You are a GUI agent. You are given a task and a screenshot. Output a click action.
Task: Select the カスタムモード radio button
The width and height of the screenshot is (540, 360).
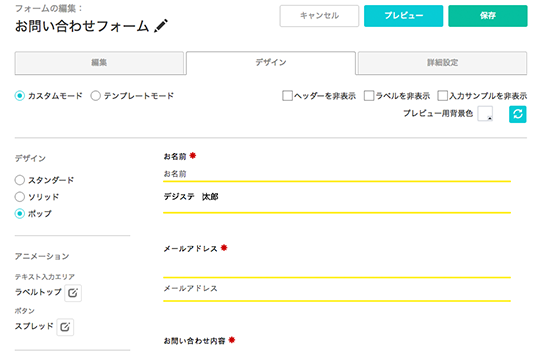tap(20, 95)
